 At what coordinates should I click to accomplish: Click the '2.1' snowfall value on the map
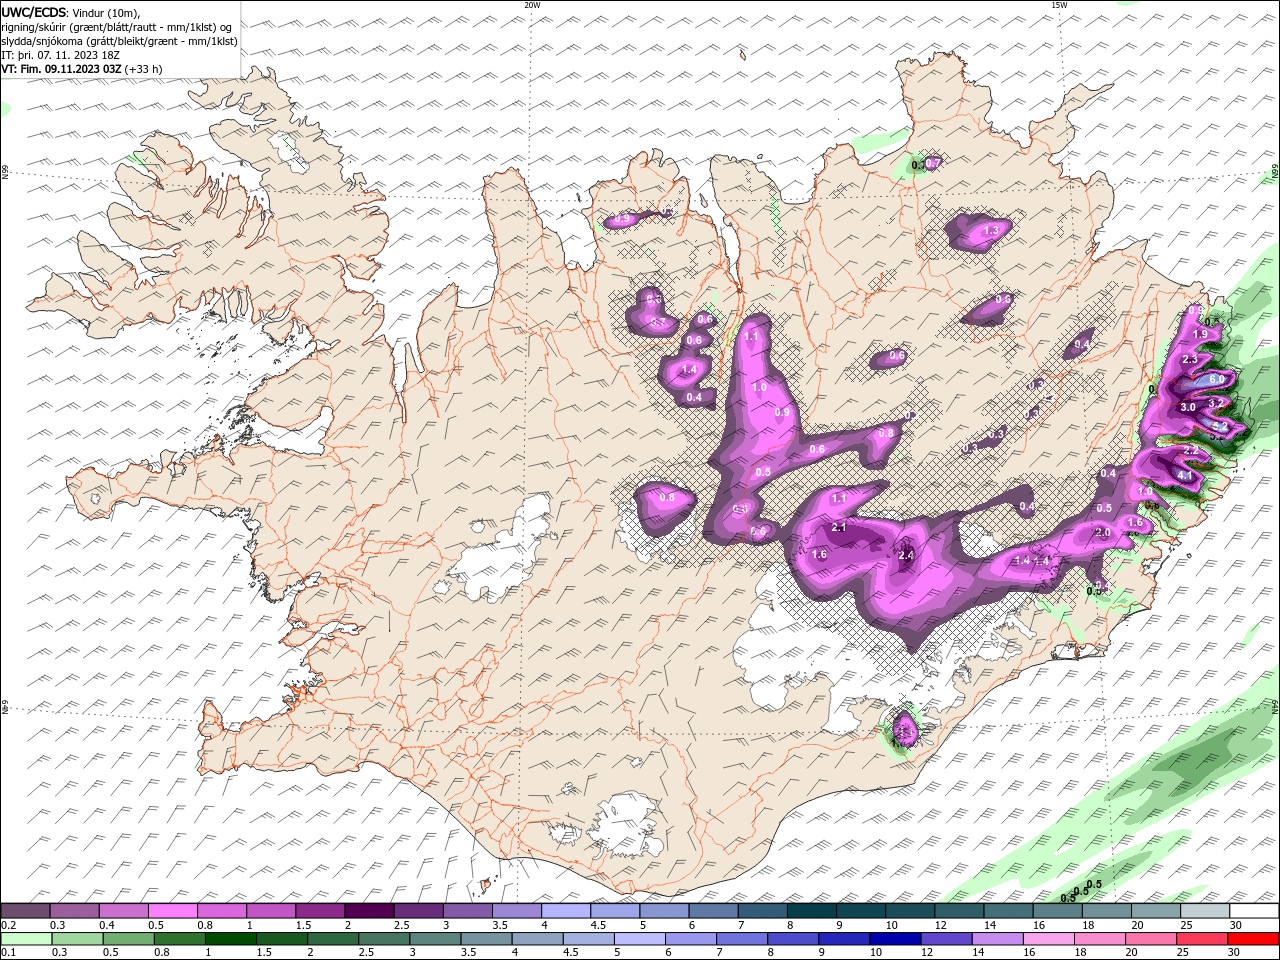[839, 528]
